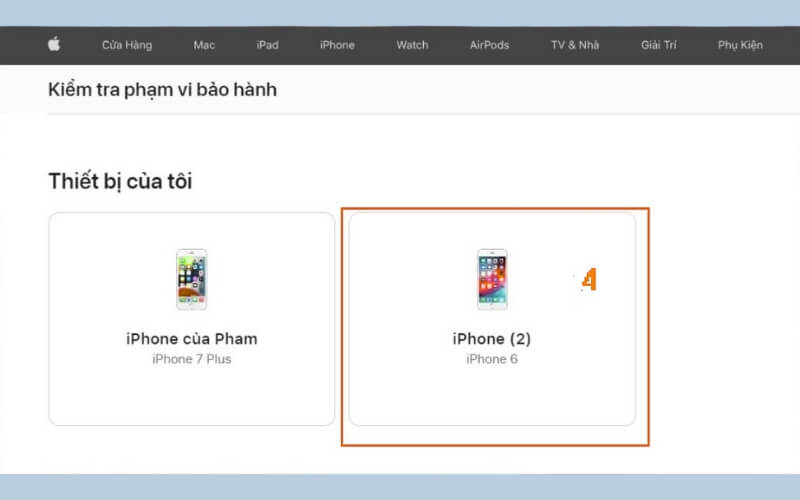
Task: Click the Apple logo in navigation bar
Action: tap(54, 44)
